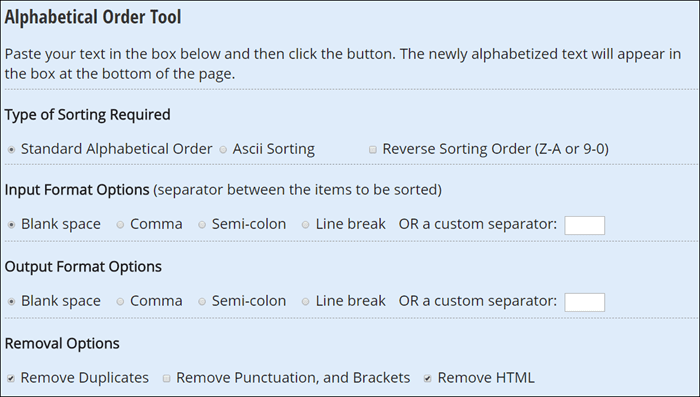The height and width of the screenshot is (397, 700).
Task: Choose Semi-colon for output format
Action: pyautogui.click(x=202, y=301)
